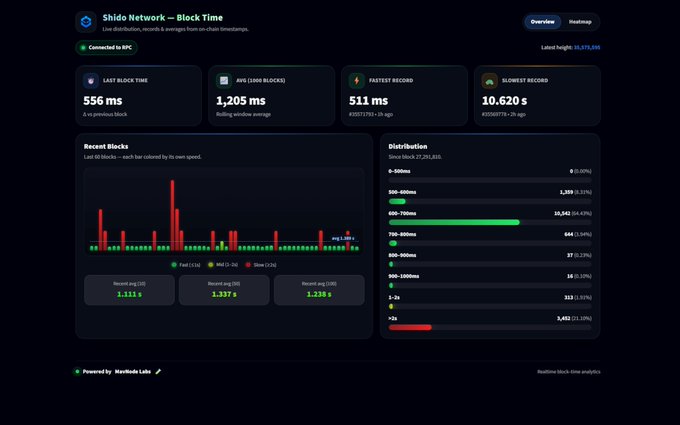Click the avg label on the chart's dashed line

point(343,239)
